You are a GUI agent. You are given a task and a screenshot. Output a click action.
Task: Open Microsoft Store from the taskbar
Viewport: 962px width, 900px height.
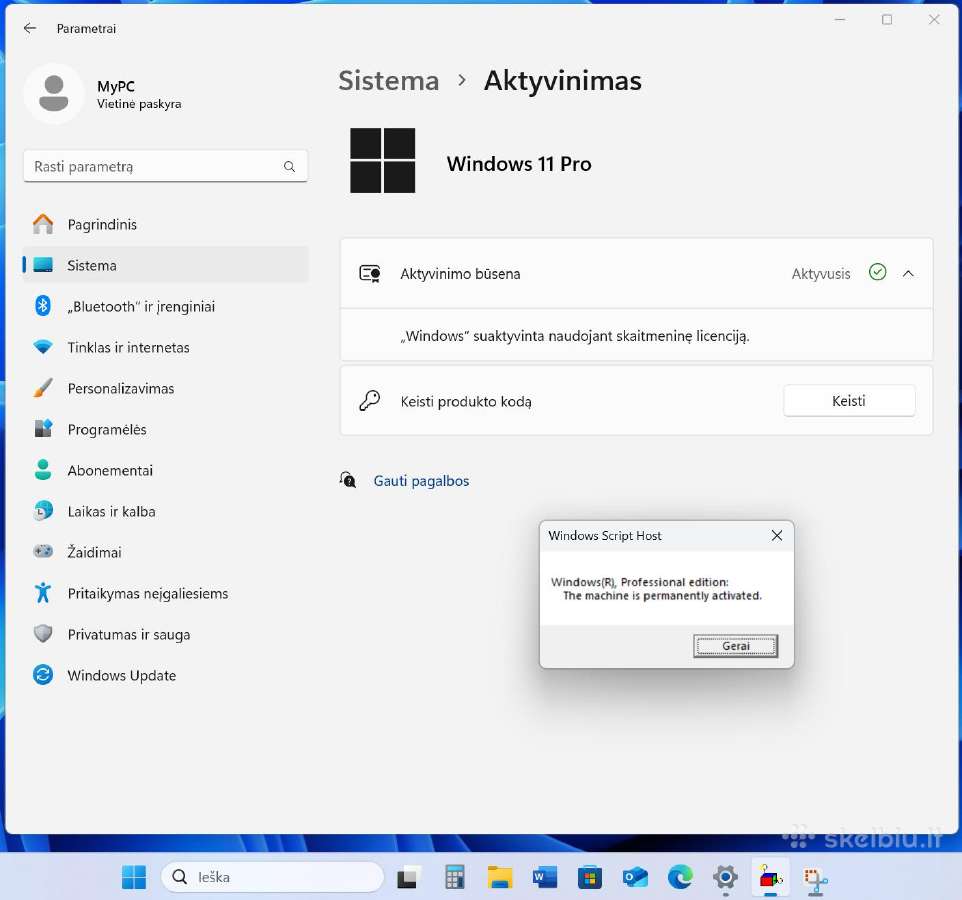point(590,878)
